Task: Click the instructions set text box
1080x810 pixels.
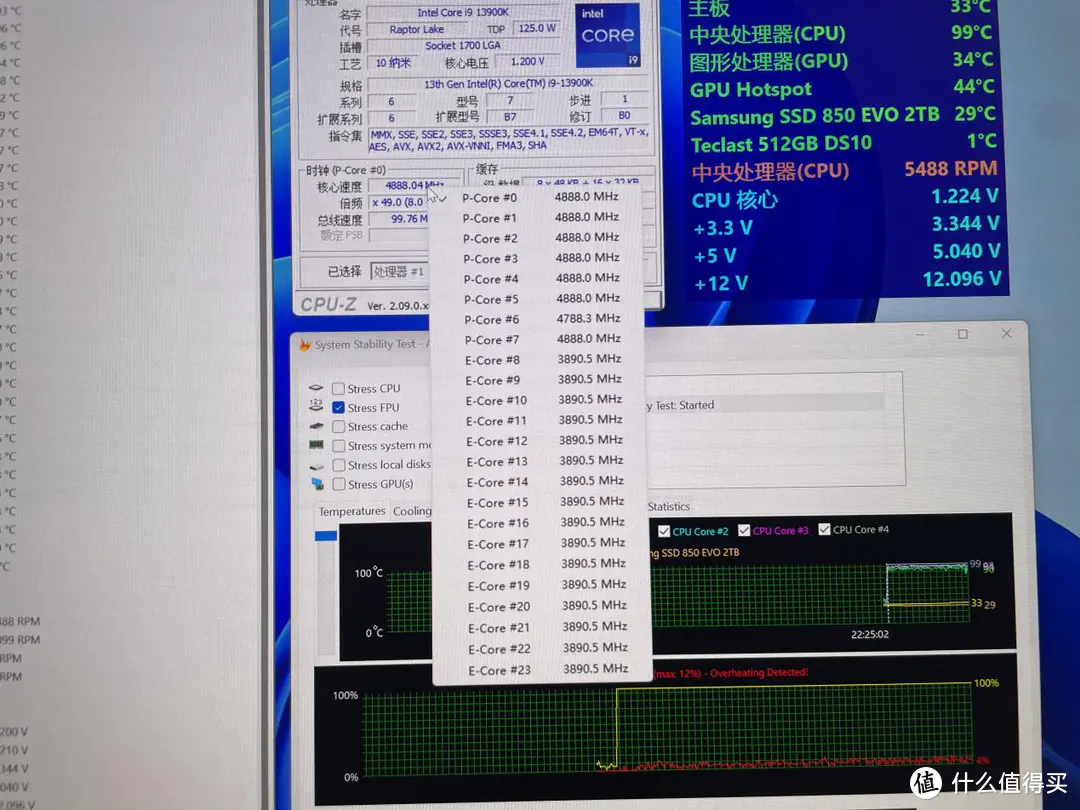Action: [x=509, y=139]
